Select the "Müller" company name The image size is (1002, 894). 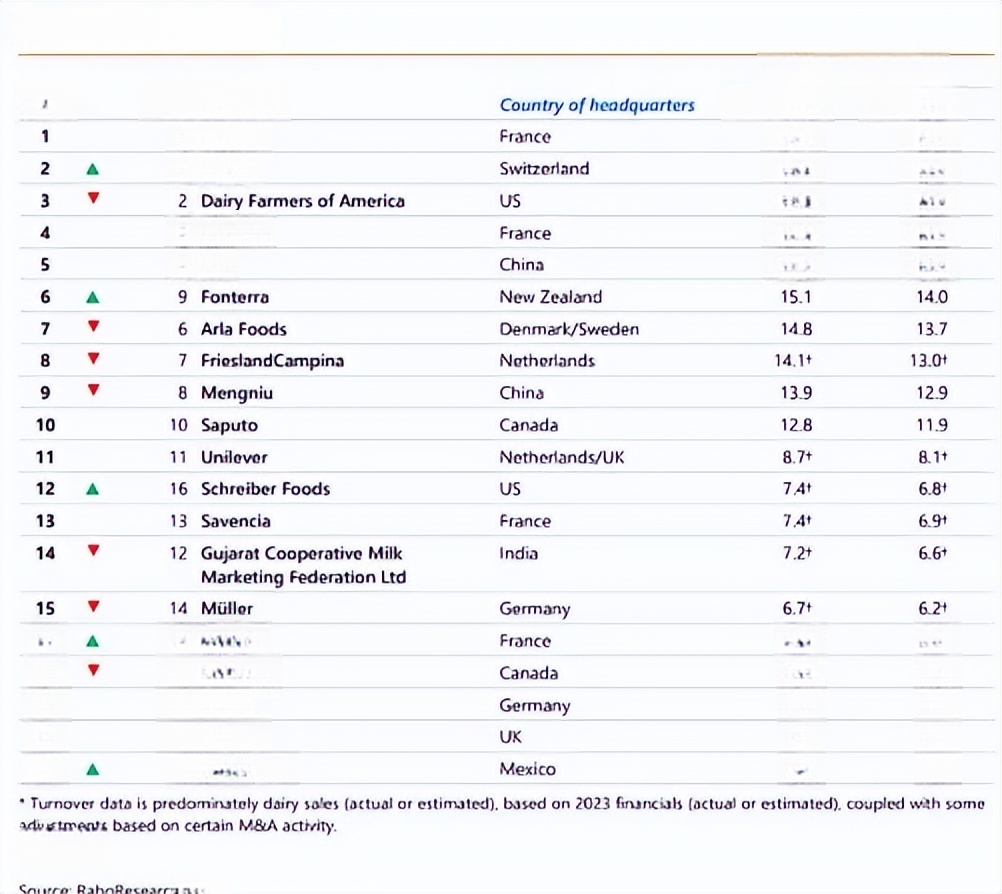pos(227,608)
